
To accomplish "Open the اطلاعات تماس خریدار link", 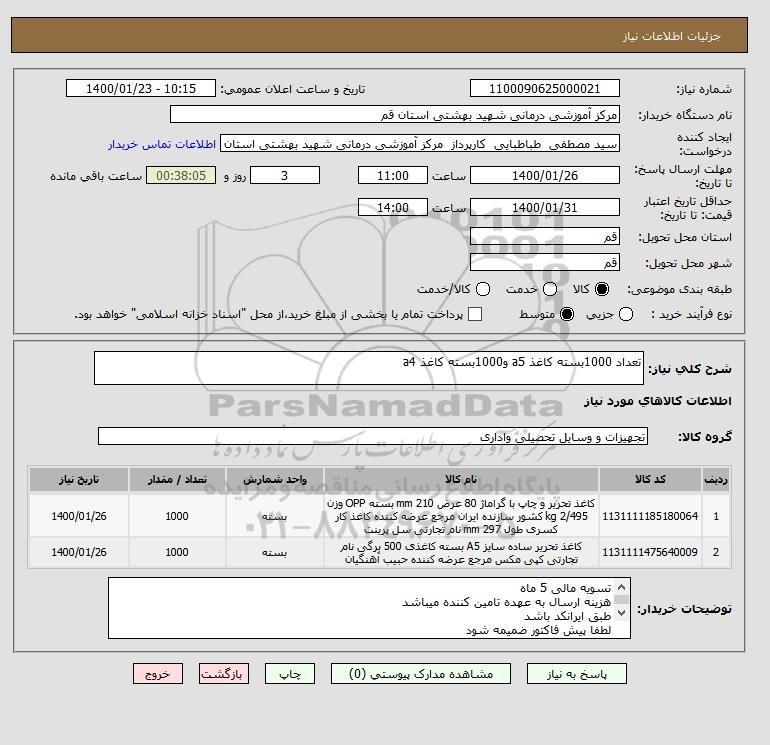I will click(162, 144).
